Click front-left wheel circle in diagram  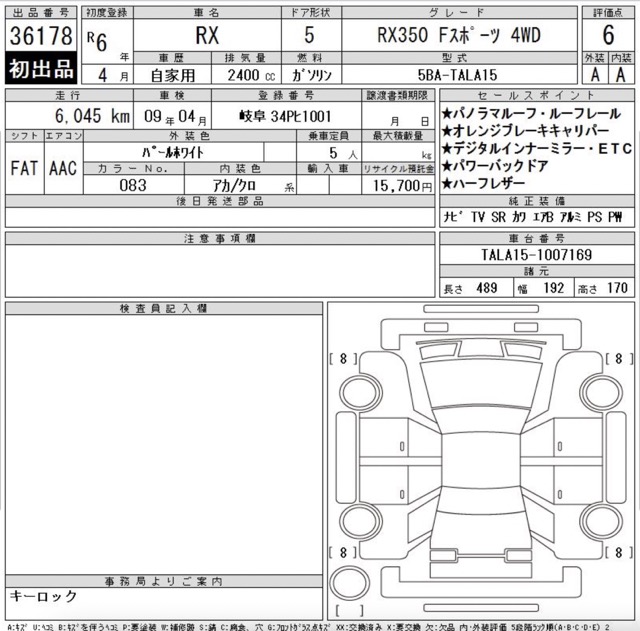pyautogui.click(x=361, y=393)
